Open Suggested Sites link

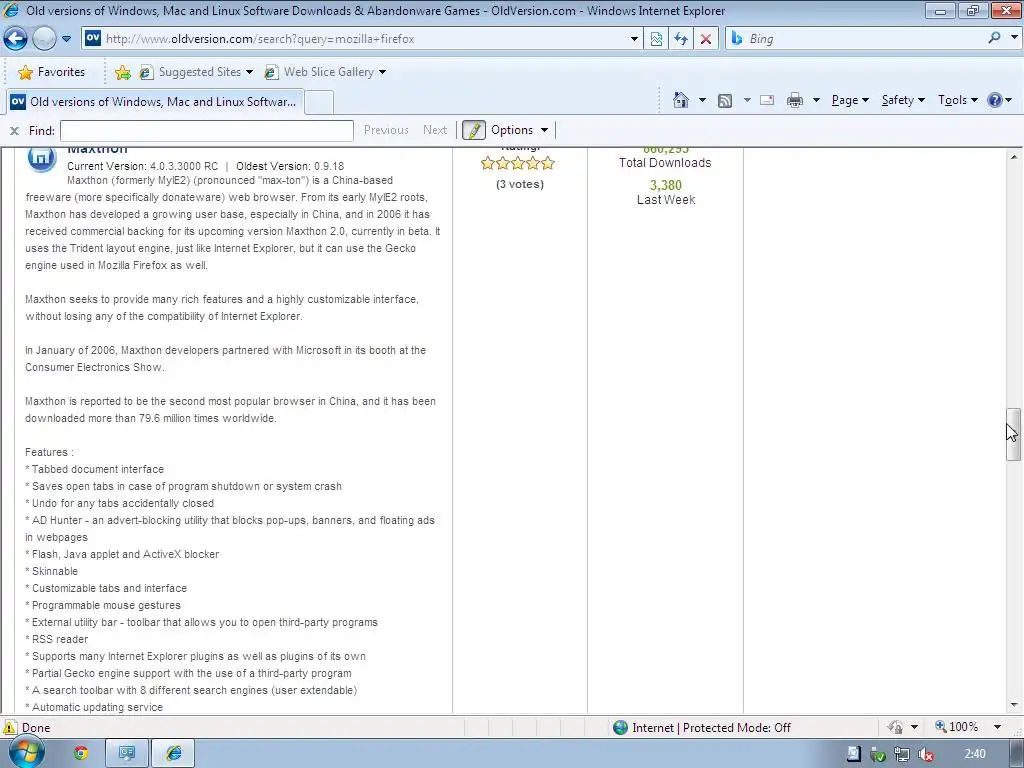(195, 72)
